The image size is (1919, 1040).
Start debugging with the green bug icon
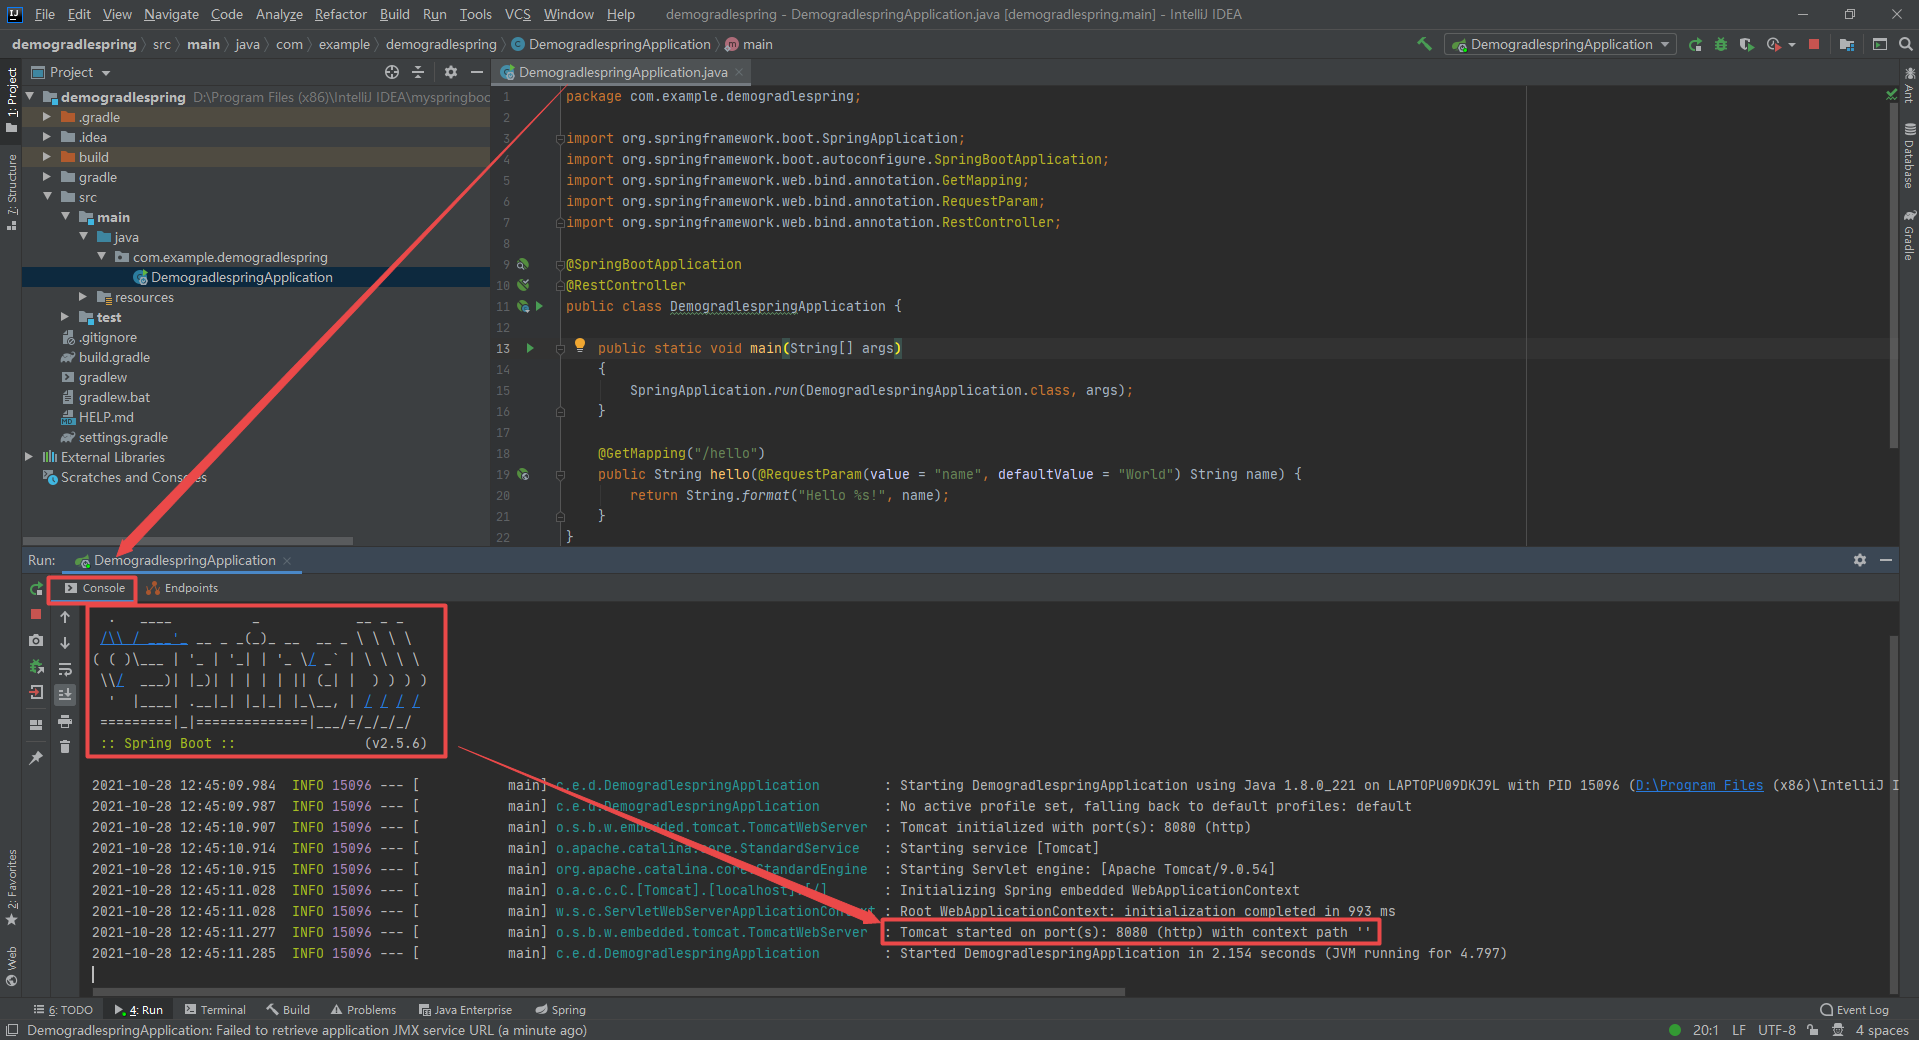[1721, 45]
